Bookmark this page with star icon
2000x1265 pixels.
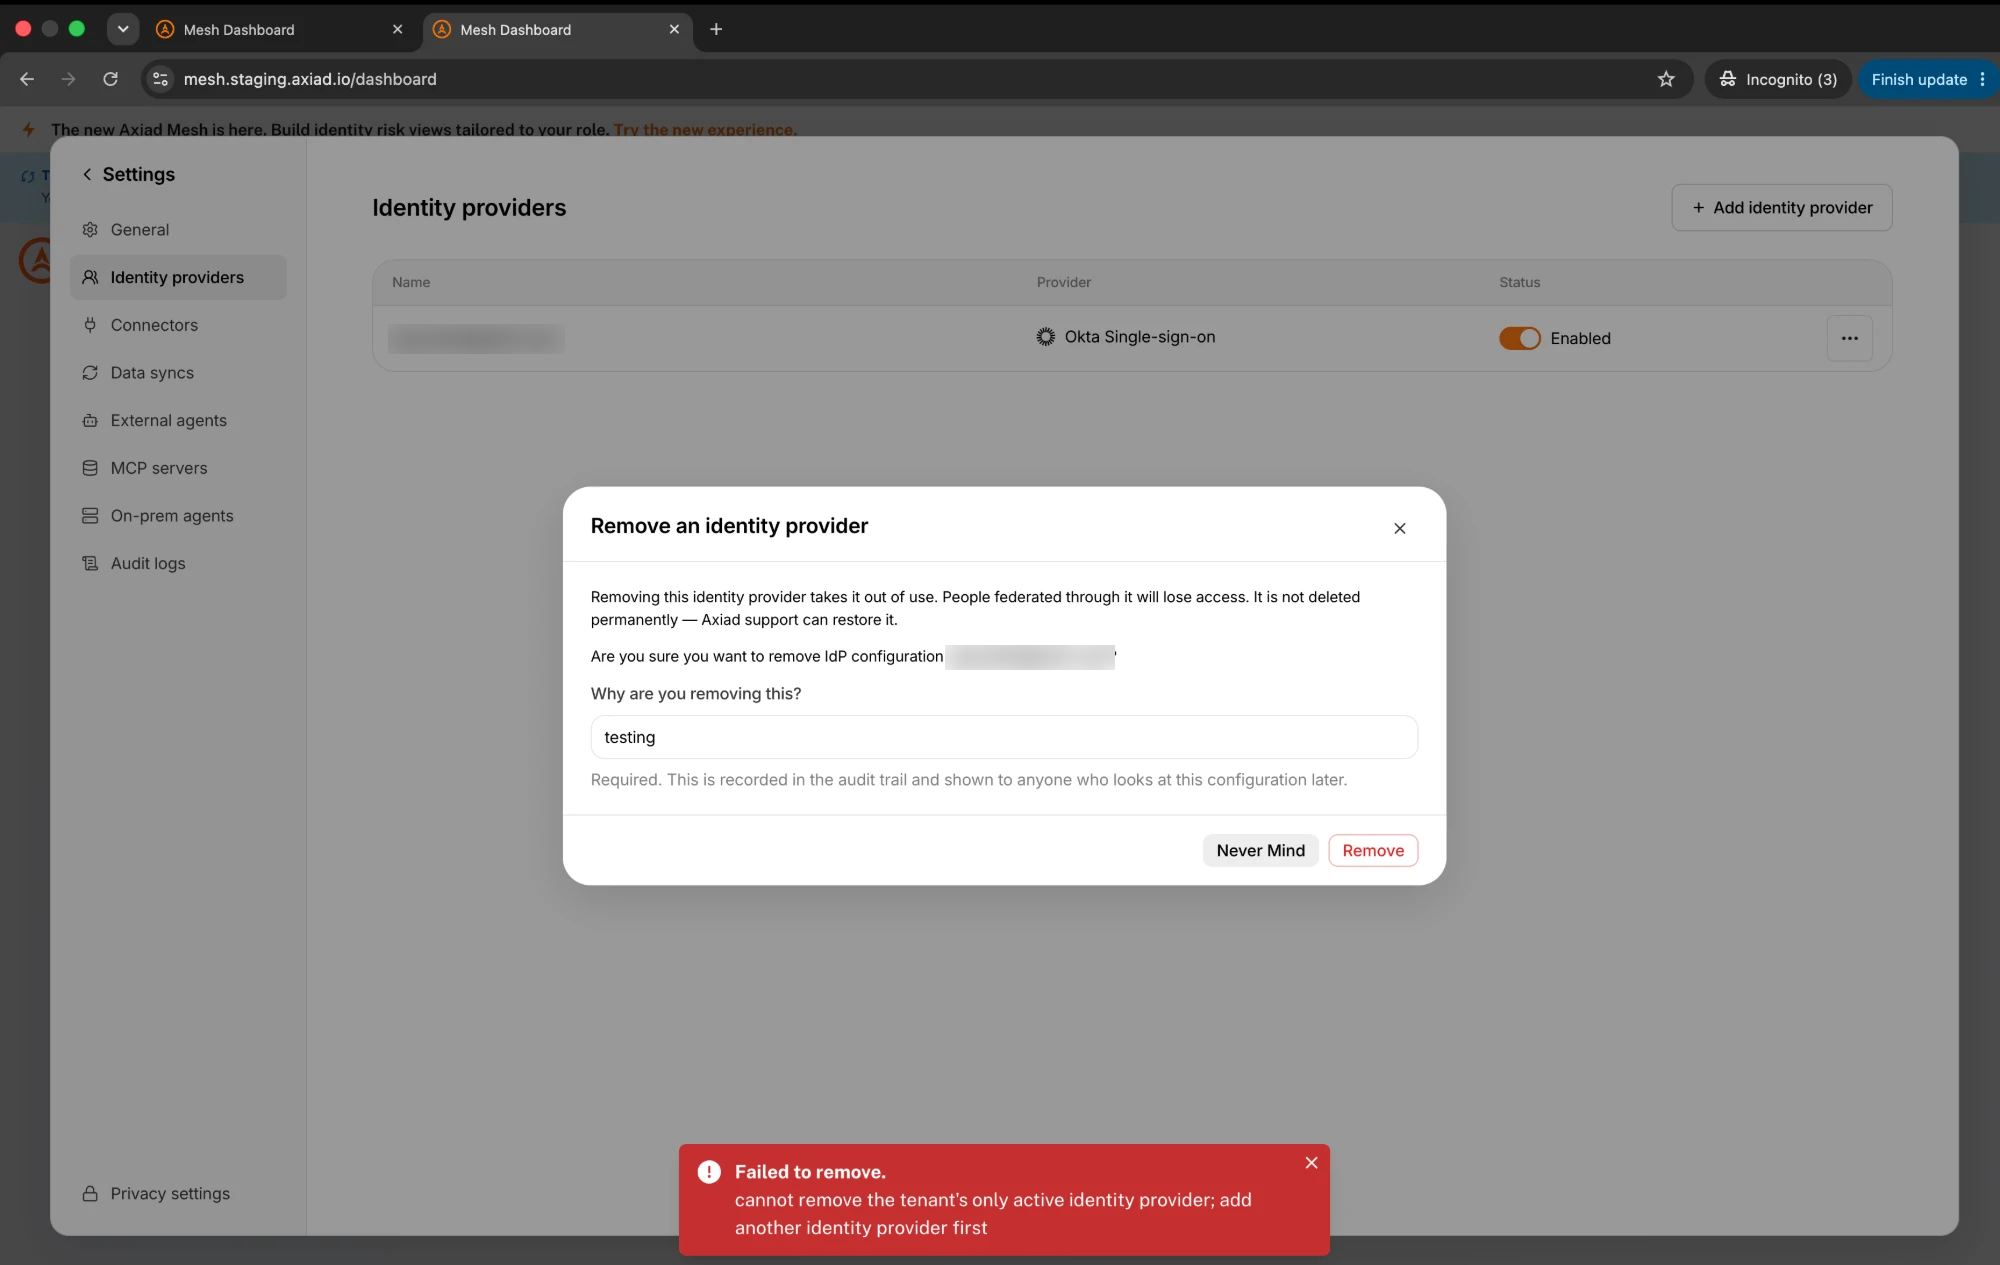(1665, 79)
